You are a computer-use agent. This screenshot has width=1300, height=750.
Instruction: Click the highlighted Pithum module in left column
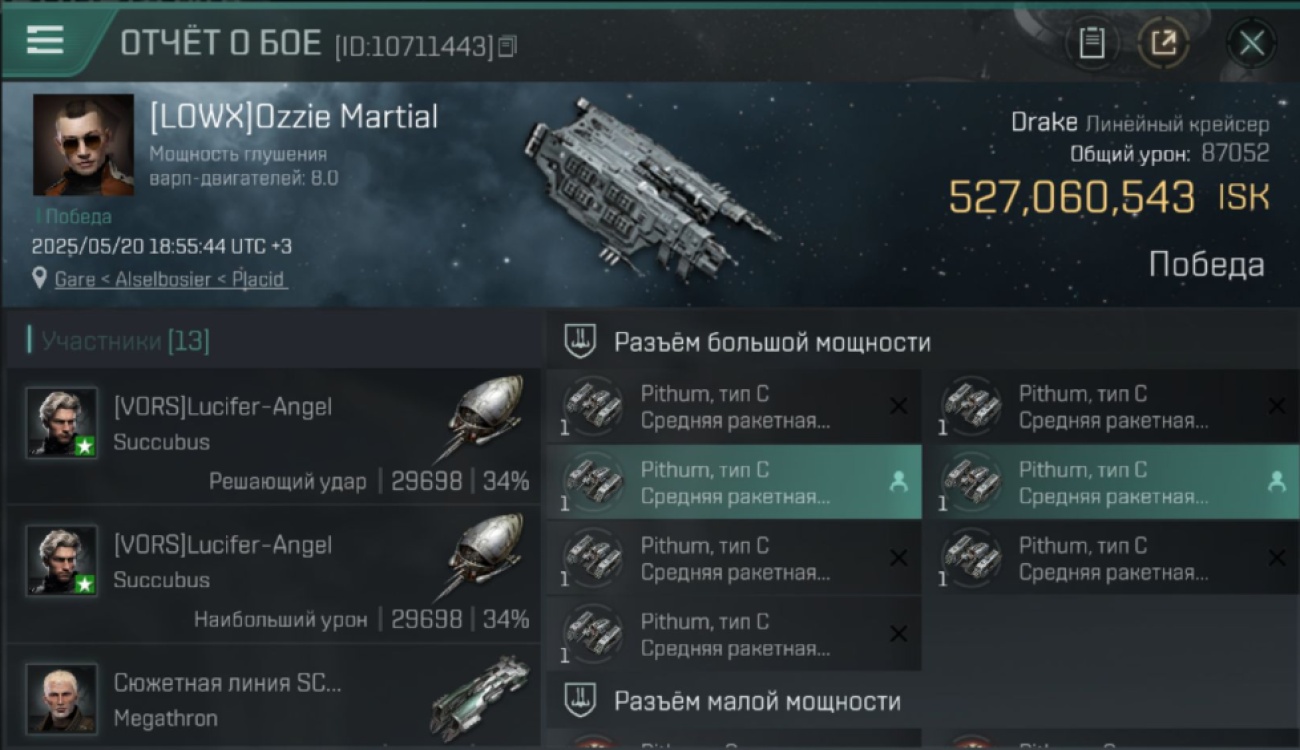coord(735,482)
